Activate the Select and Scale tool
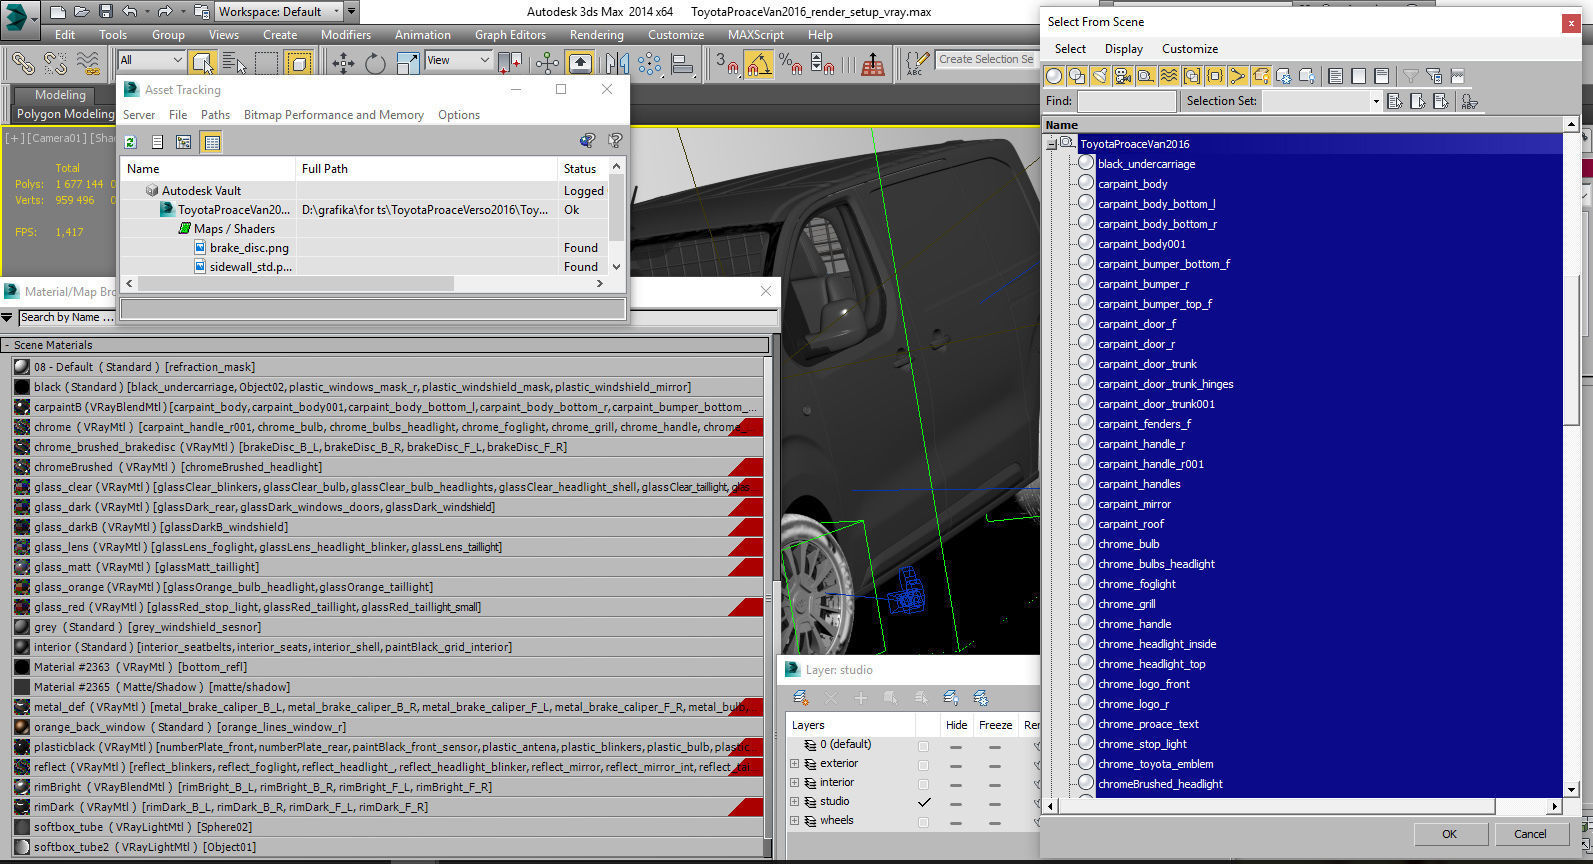This screenshot has width=1593, height=864. pyautogui.click(x=407, y=63)
